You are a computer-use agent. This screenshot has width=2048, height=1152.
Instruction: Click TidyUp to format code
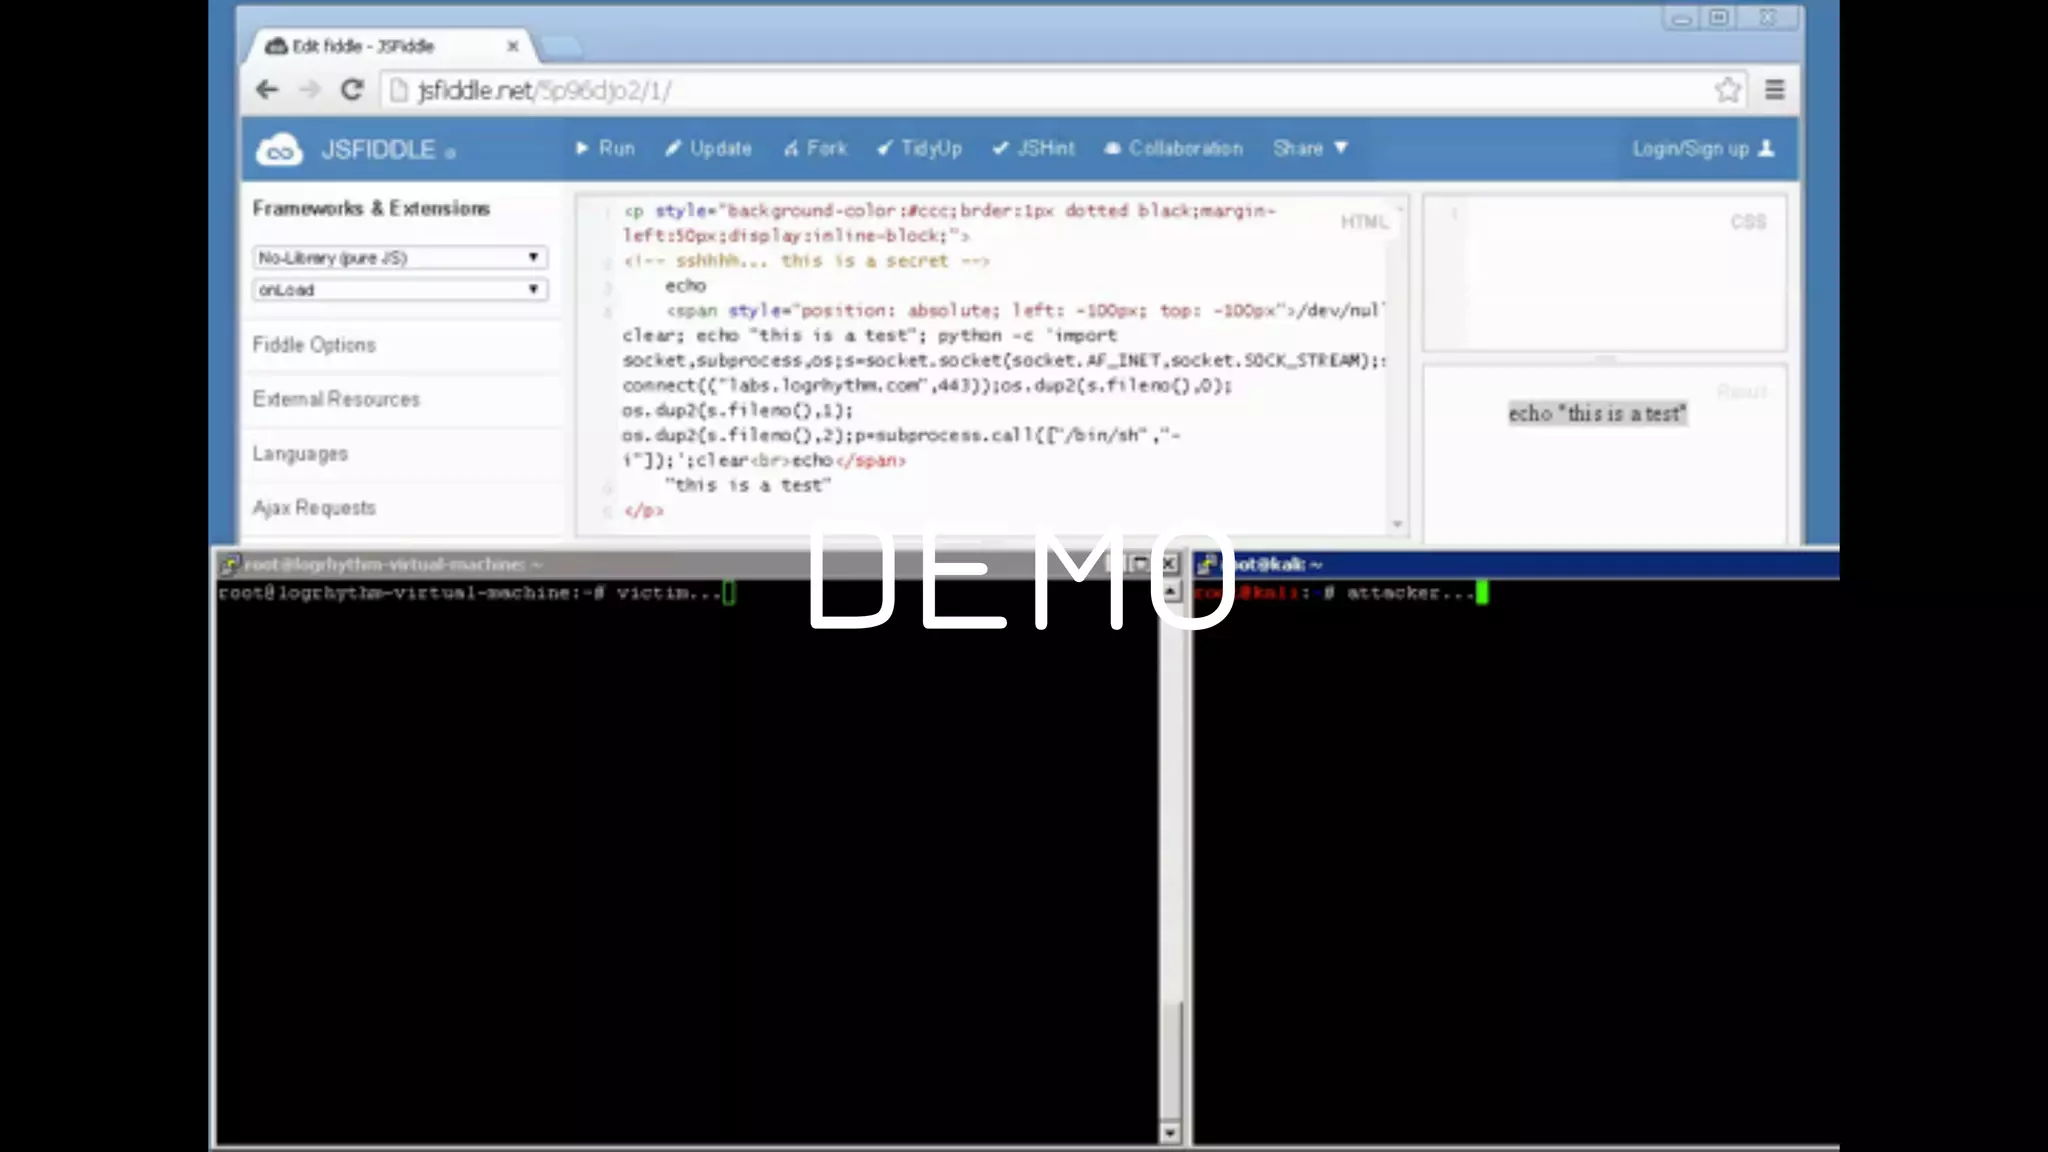[919, 148]
